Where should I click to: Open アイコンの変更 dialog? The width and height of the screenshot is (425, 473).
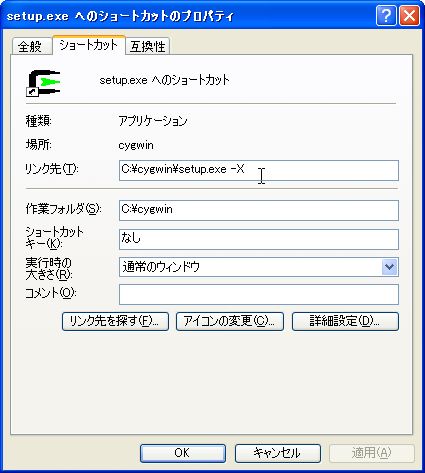[230, 321]
